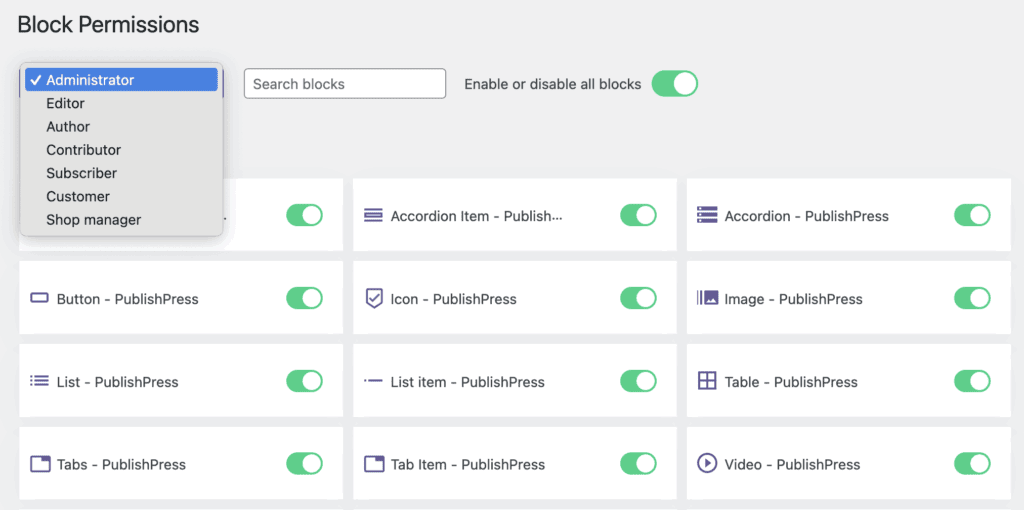Turn off the Tab Item - PublishPress toggle

(x=638, y=464)
